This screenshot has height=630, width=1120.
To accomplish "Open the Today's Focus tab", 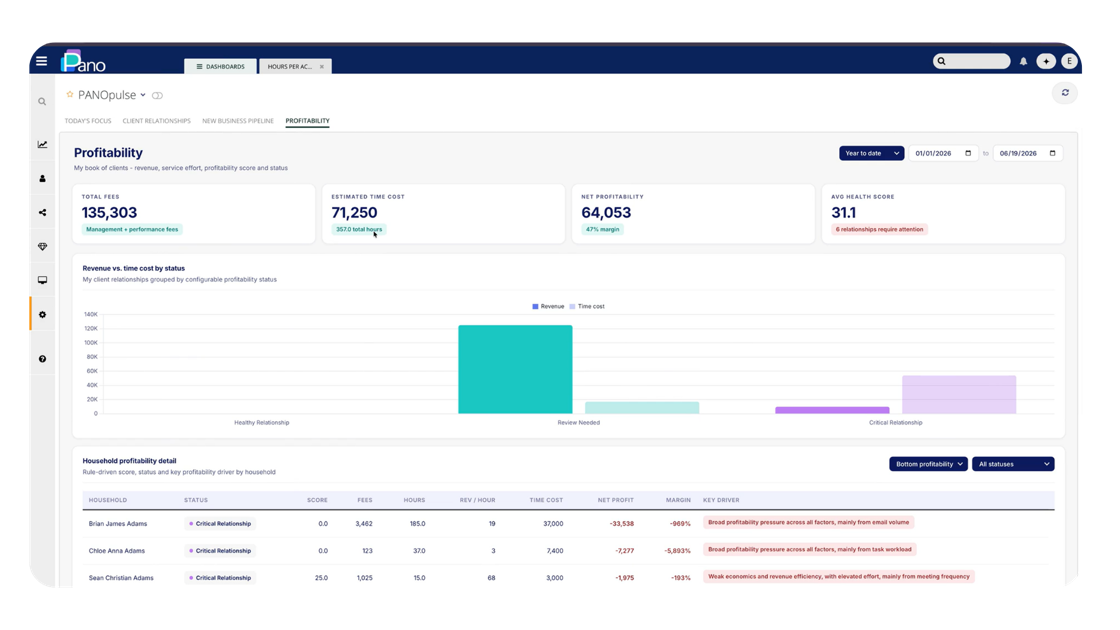I will click(88, 121).
